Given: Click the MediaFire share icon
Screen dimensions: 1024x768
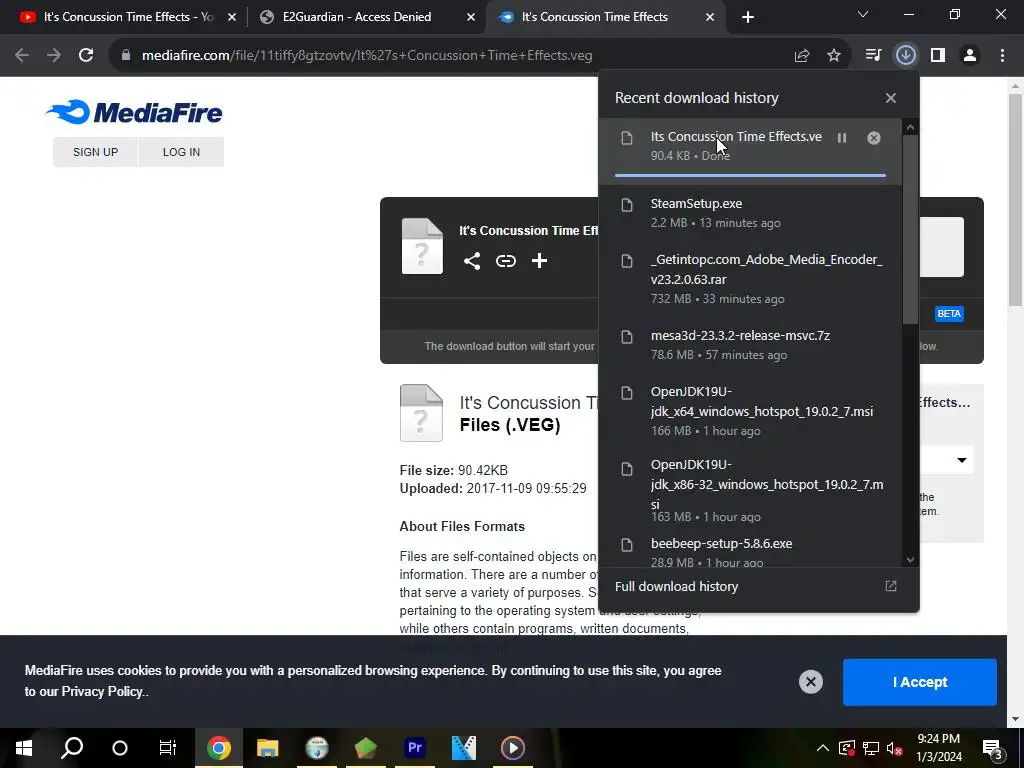Looking at the screenshot, I should click(x=472, y=261).
